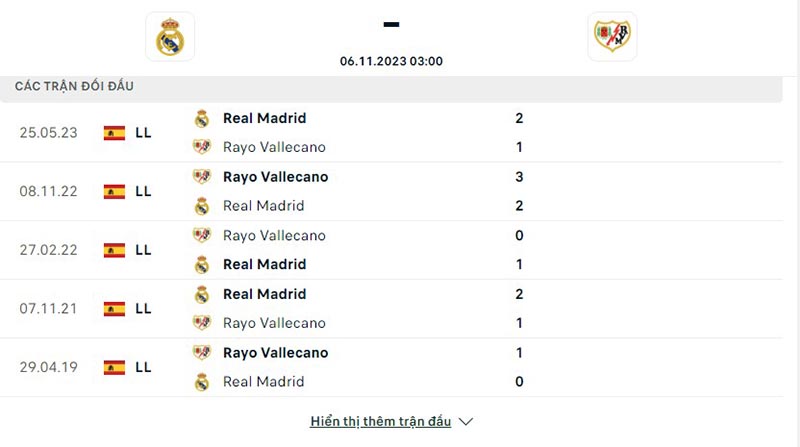Click the Rayo Vallecano crest in the 29.04.19 match

click(202, 353)
